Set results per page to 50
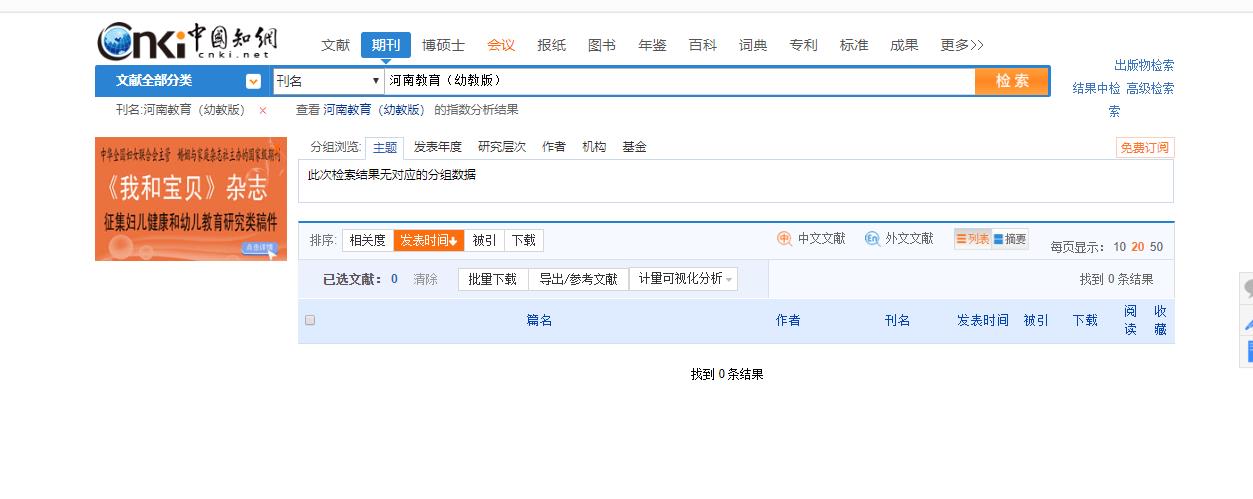Image resolution: width=1253 pixels, height=499 pixels. (x=1156, y=247)
